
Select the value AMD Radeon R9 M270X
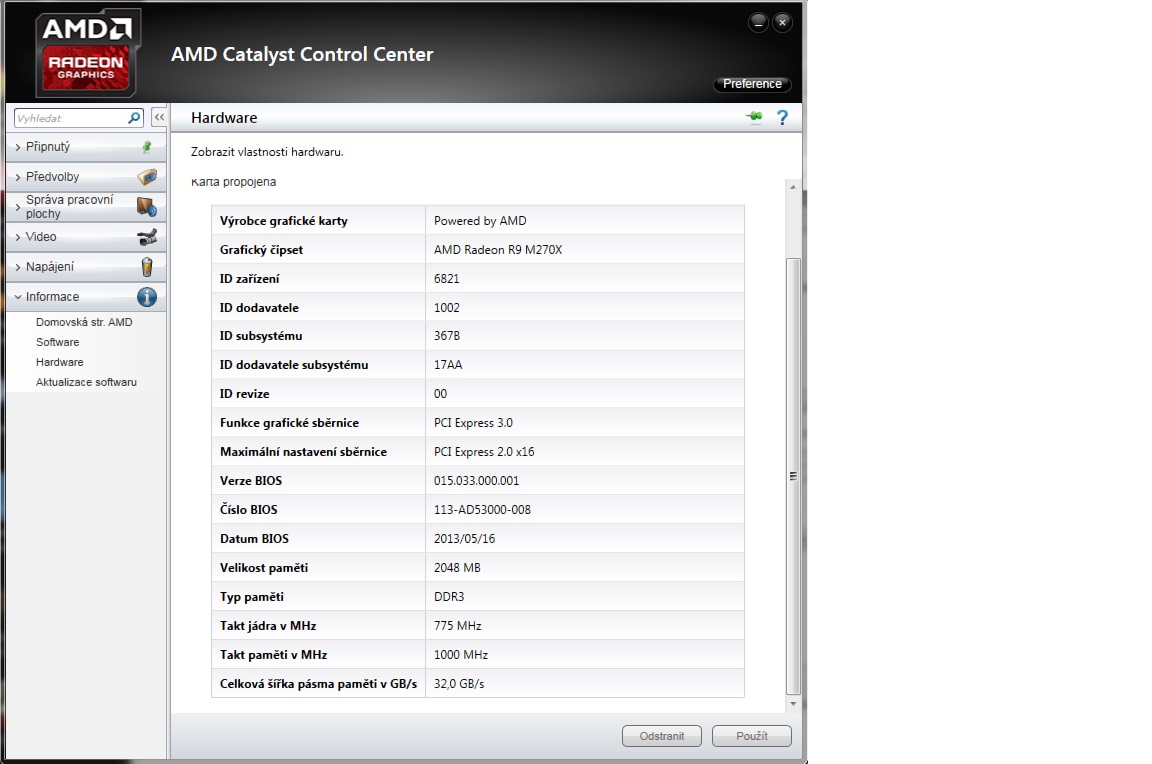[497, 250]
